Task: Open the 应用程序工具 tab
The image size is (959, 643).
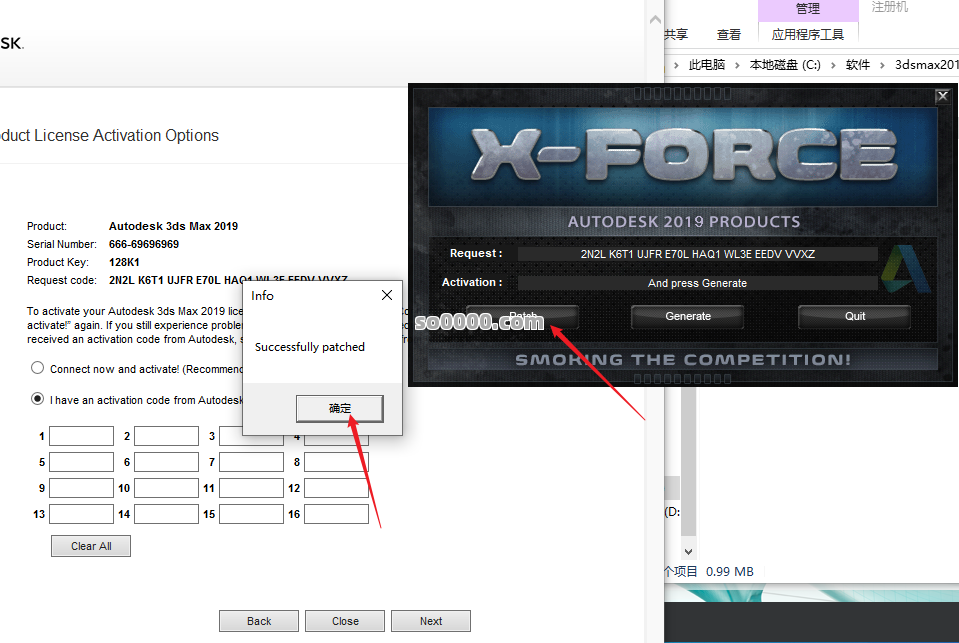Action: click(x=809, y=35)
